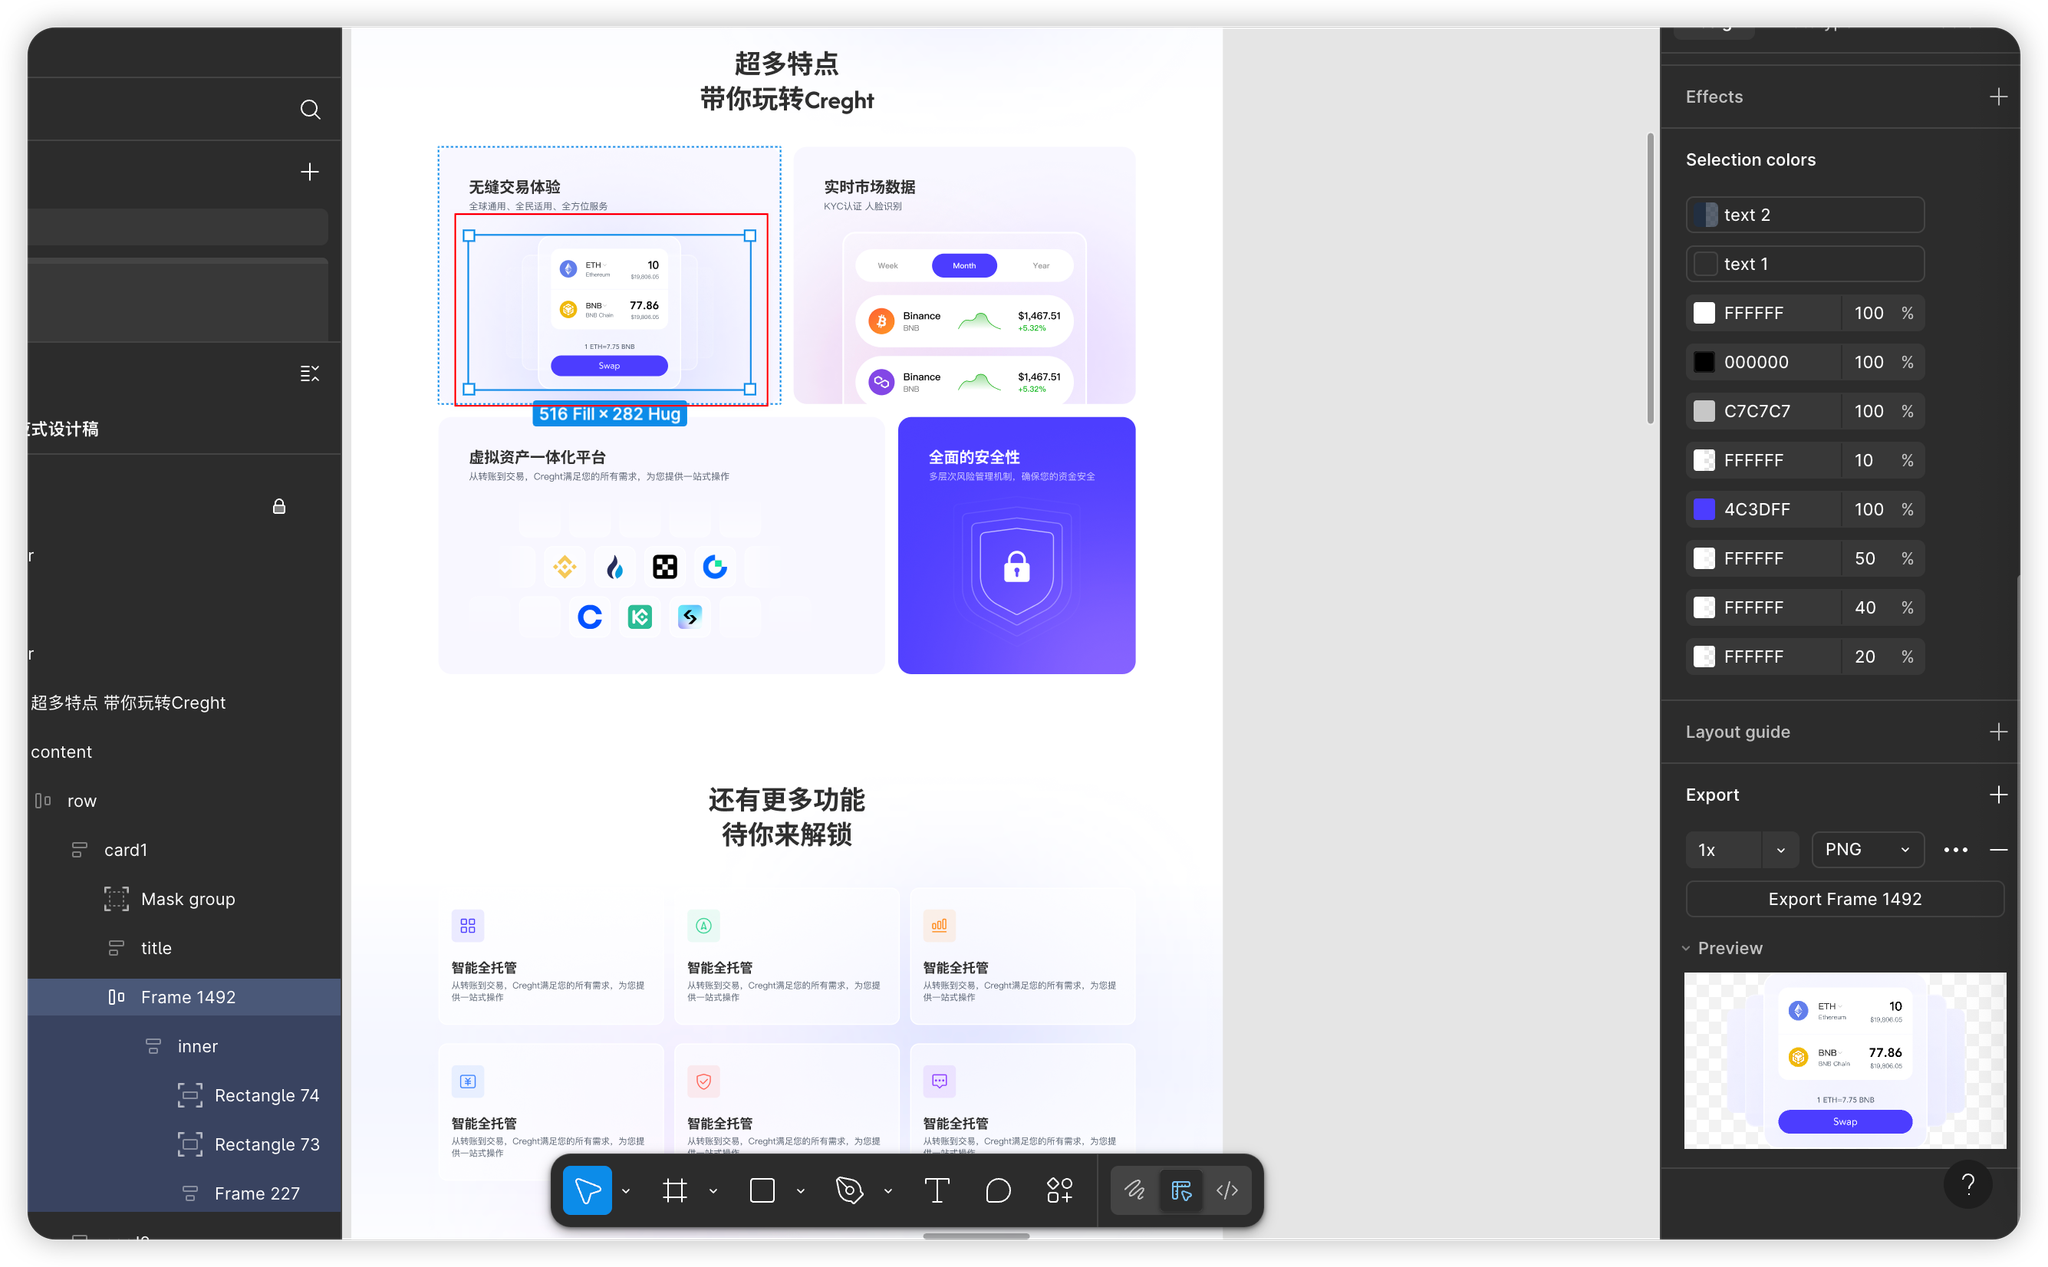Viewport: 2048px width, 1267px height.
Task: Open Pen tool options chevron
Action: [888, 1191]
